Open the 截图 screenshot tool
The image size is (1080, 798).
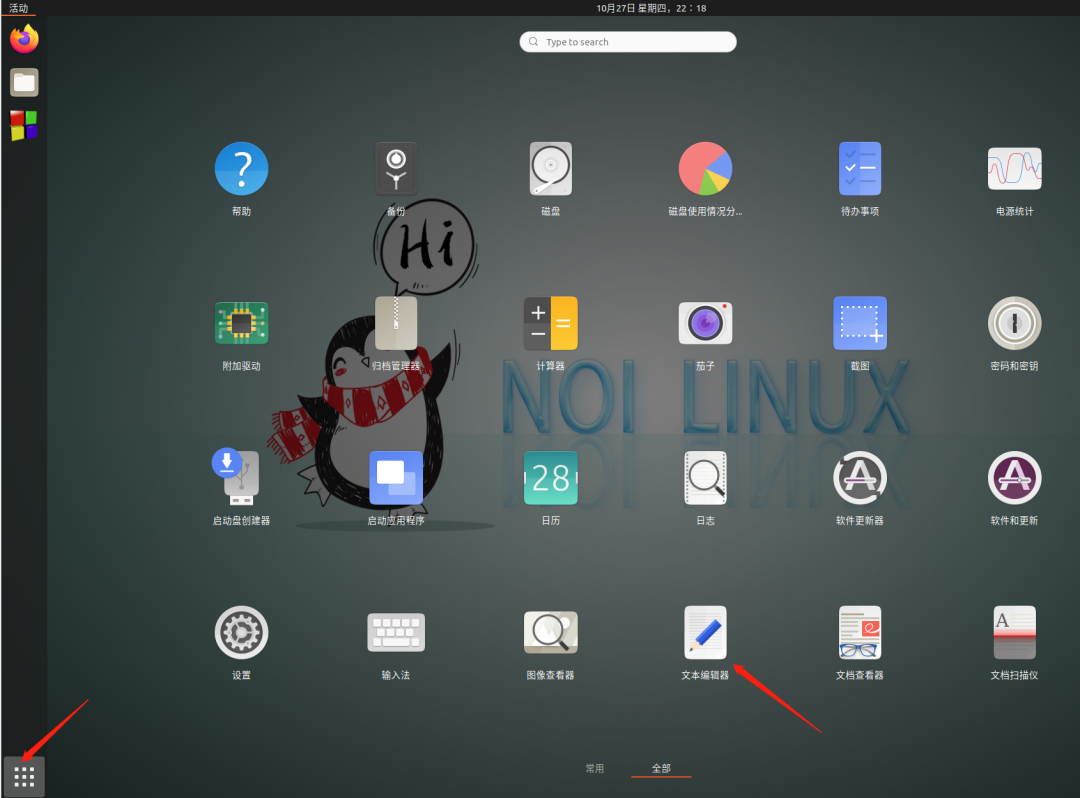point(860,323)
